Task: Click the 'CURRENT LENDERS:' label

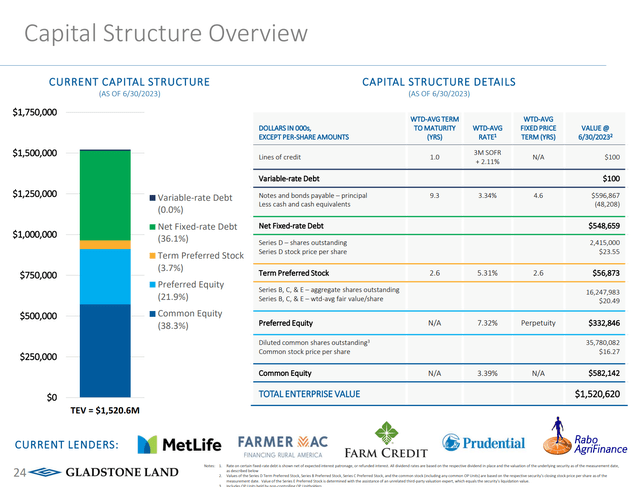Action: pos(67,445)
